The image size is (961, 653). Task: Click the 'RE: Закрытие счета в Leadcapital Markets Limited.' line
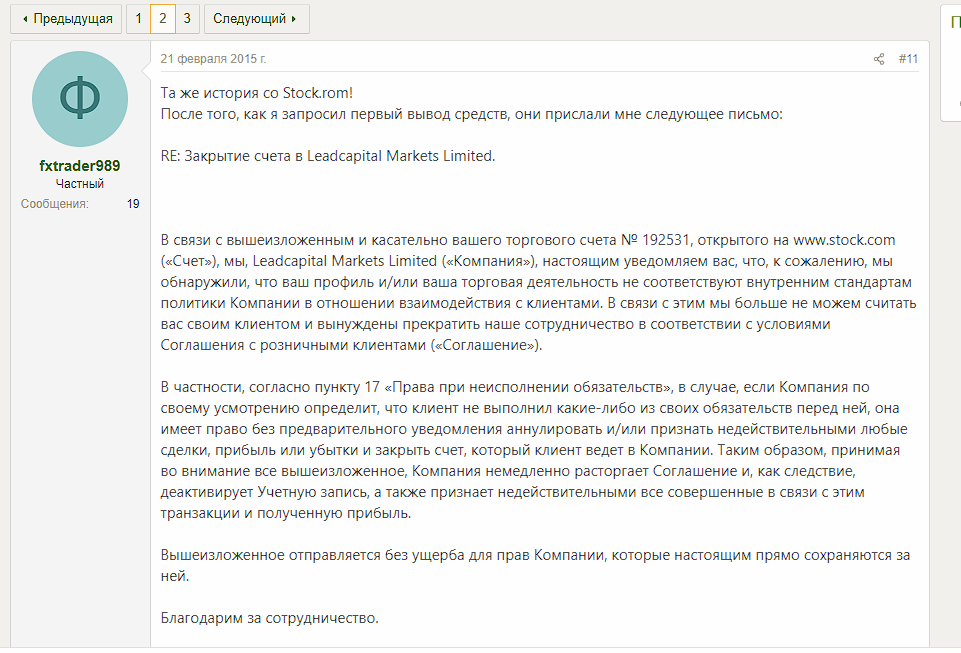pos(328,156)
